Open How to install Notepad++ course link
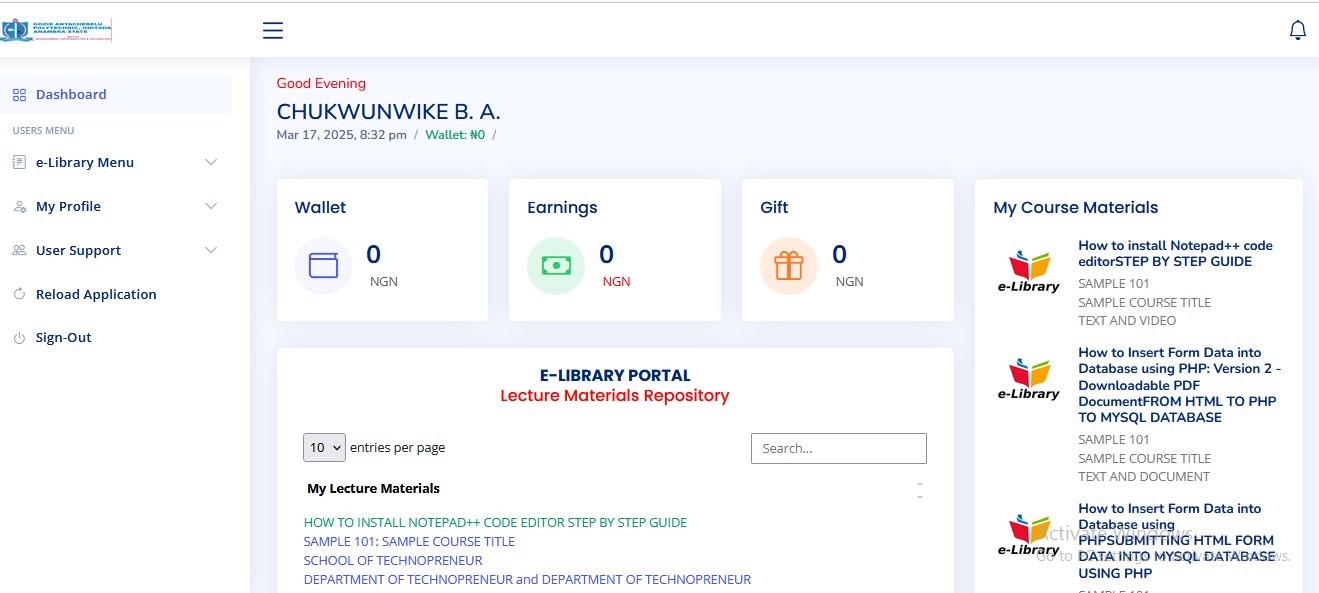The height and width of the screenshot is (593, 1319). tap(1175, 253)
